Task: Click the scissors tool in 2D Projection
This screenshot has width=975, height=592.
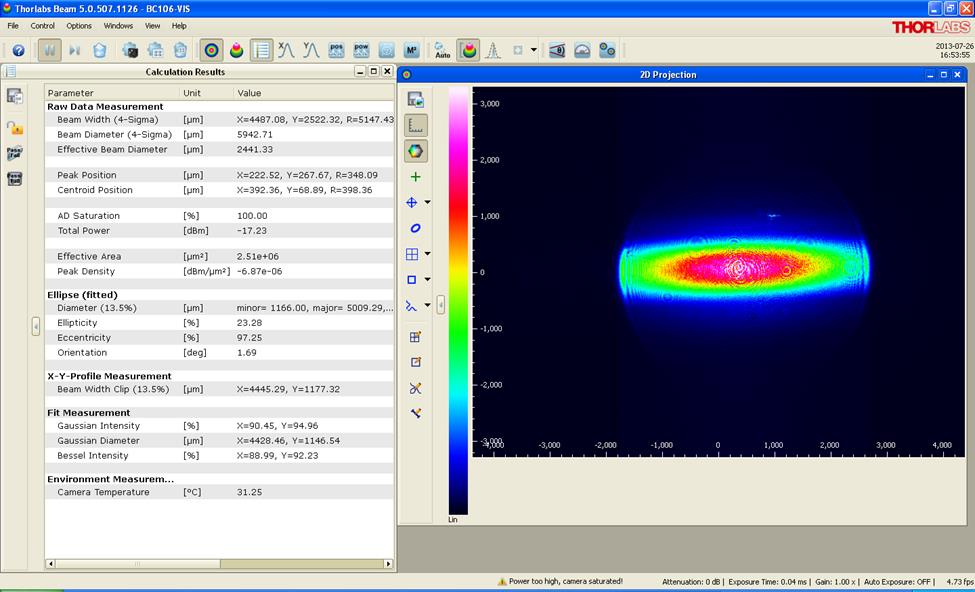Action: tap(416, 388)
